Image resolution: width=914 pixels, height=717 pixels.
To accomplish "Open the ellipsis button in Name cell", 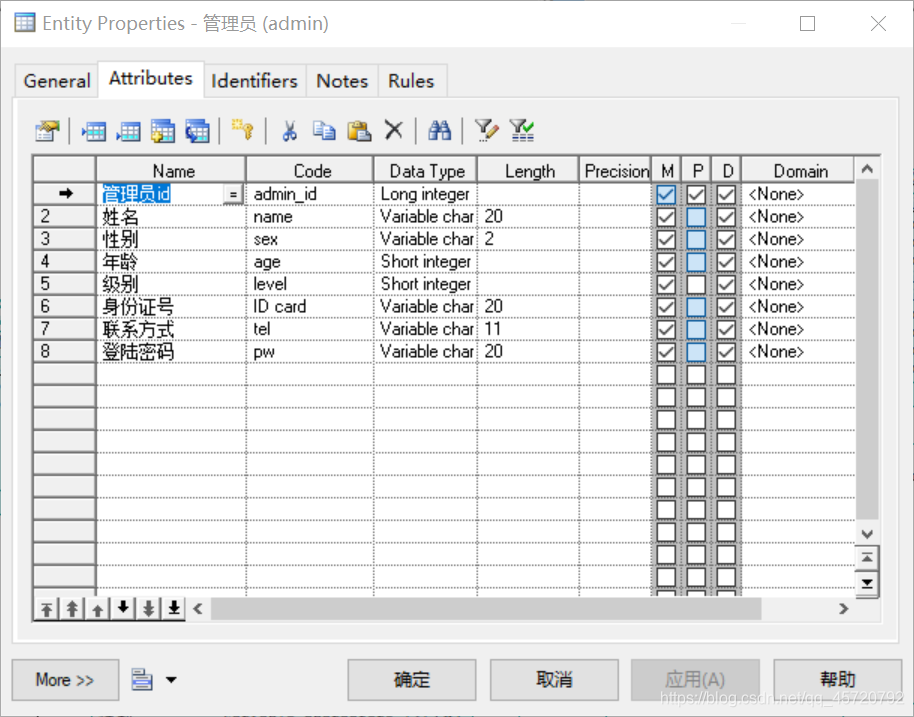I will (233, 195).
